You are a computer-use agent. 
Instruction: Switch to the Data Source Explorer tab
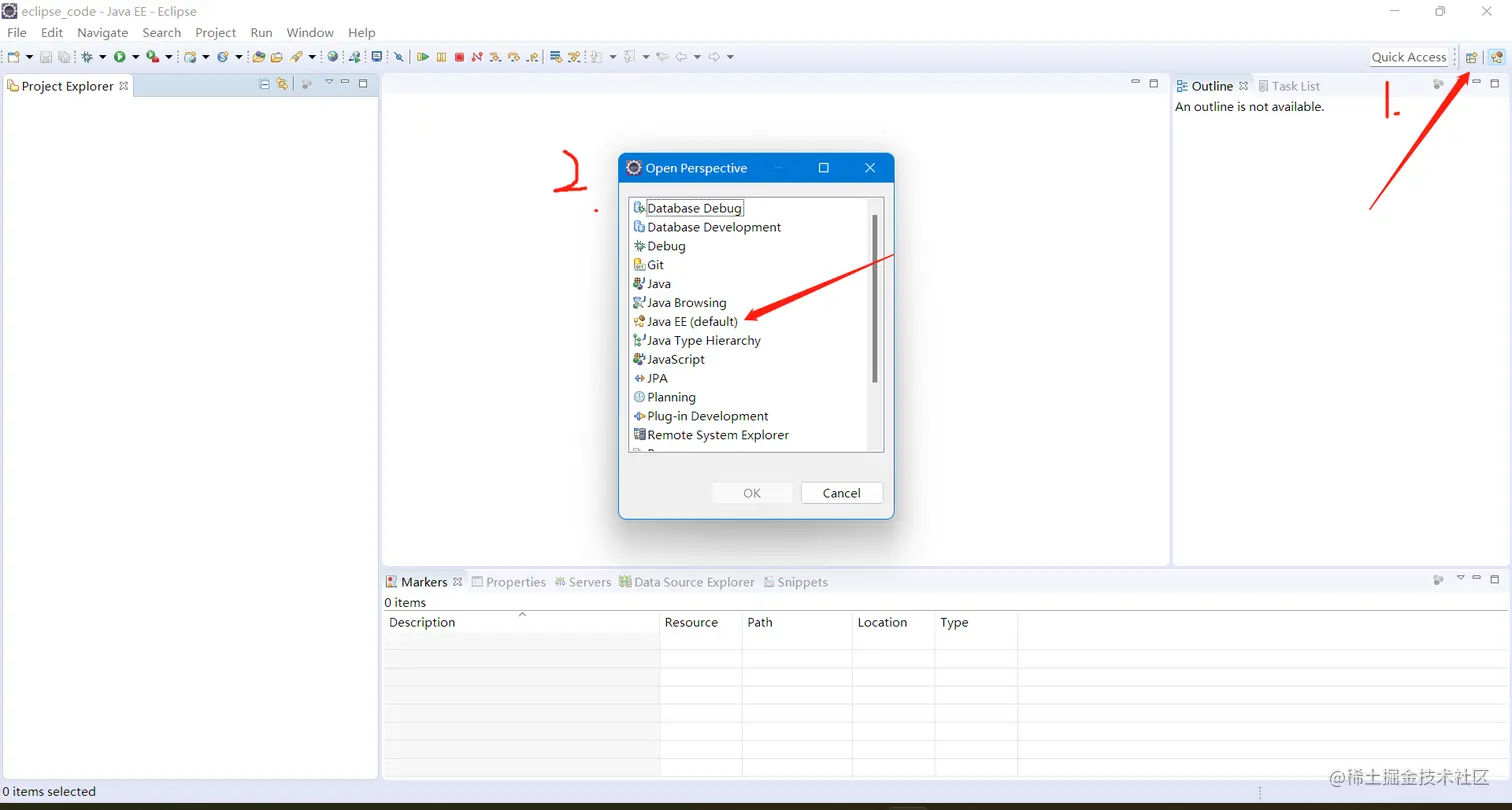click(x=686, y=582)
